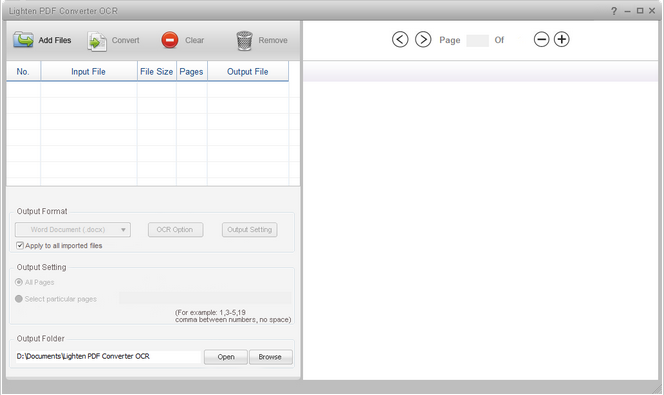The width and height of the screenshot is (664, 395).
Task: Click the Convert text label
Action: click(x=126, y=40)
